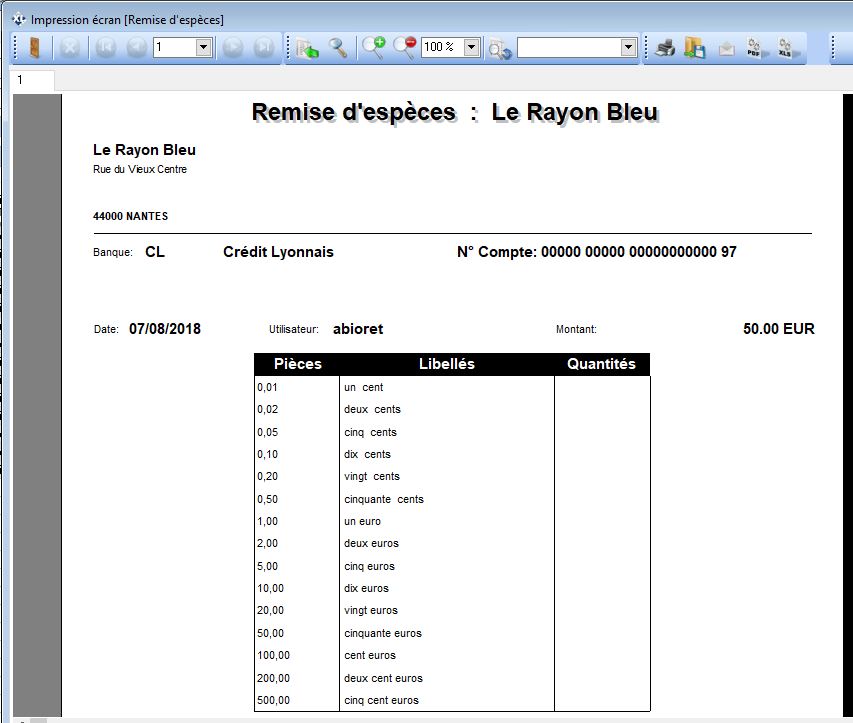Click the date 07/08/2018
853x723 pixels.
point(165,329)
